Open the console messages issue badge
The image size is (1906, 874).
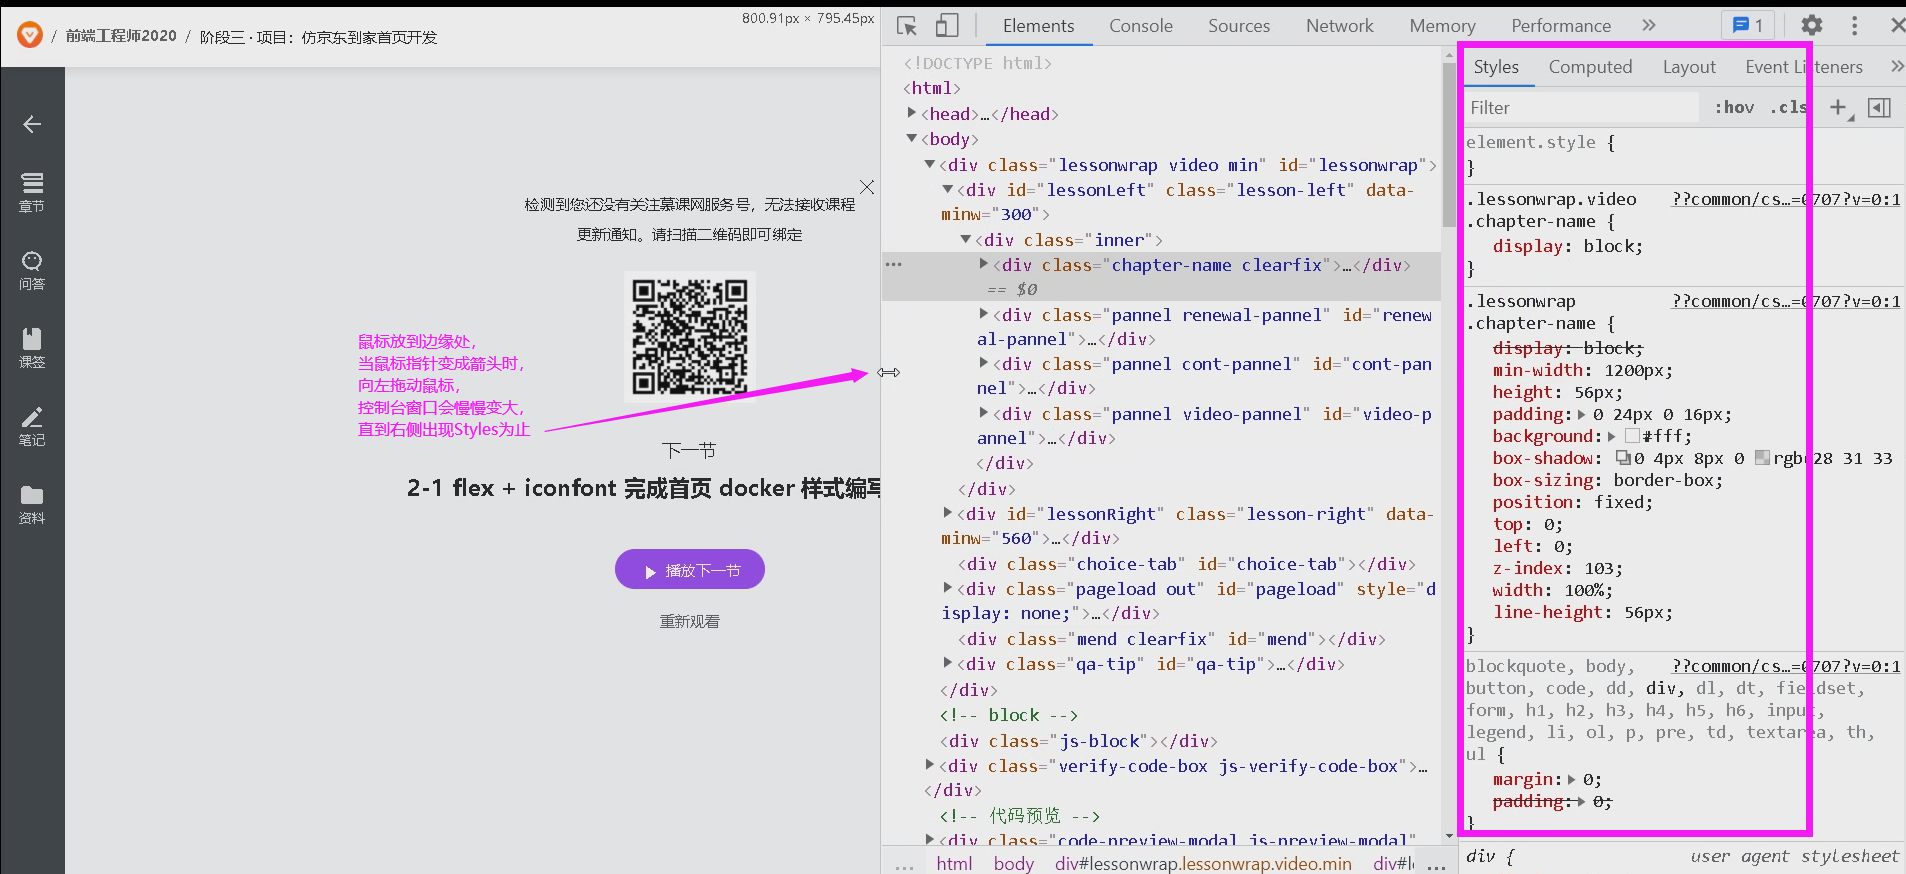click(x=1747, y=26)
